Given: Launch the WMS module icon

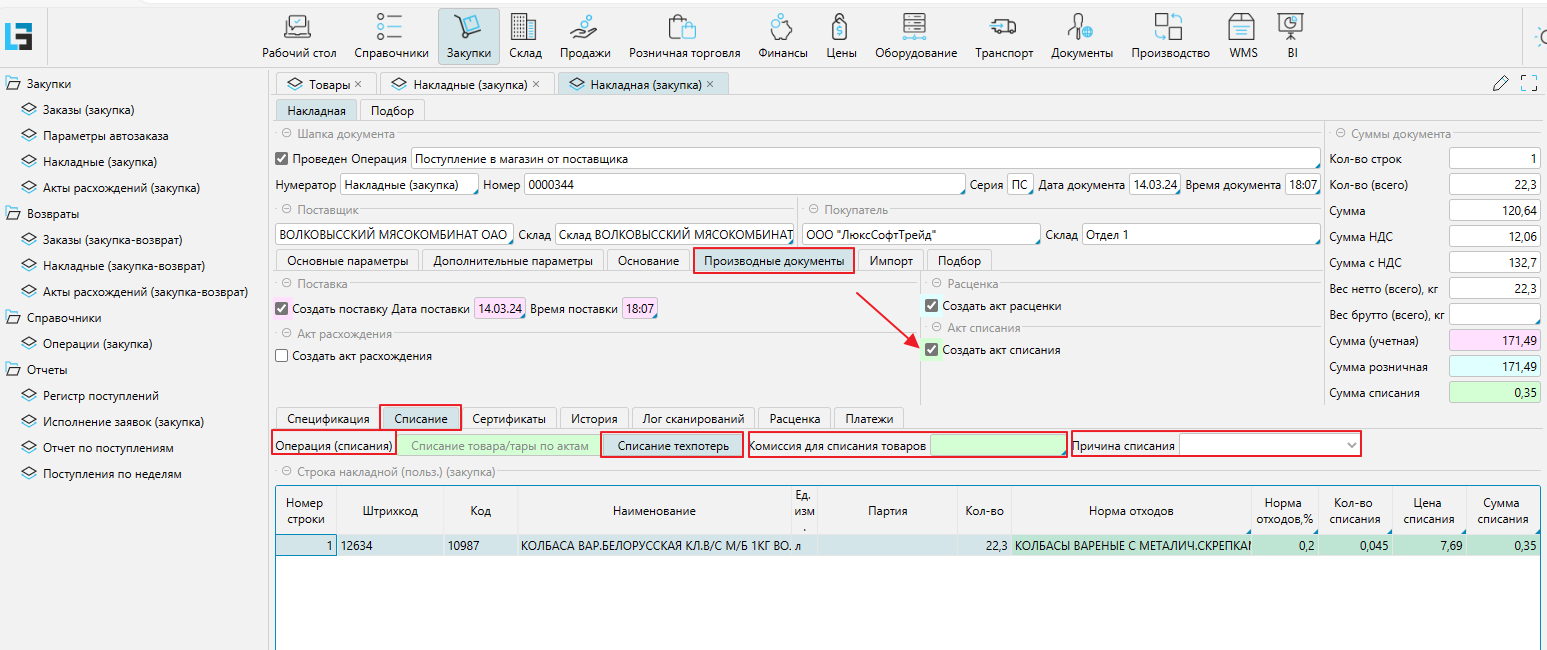Looking at the screenshot, I should tap(1242, 28).
